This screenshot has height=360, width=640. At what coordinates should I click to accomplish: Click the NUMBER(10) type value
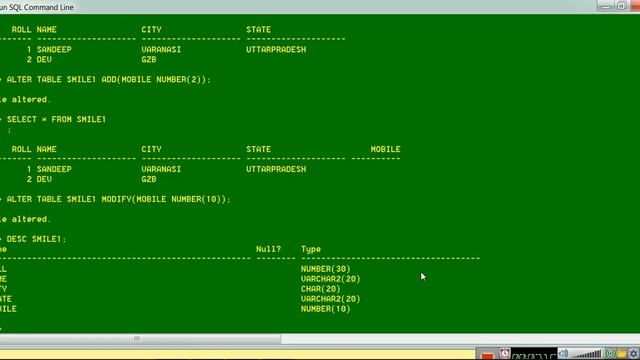(326, 309)
